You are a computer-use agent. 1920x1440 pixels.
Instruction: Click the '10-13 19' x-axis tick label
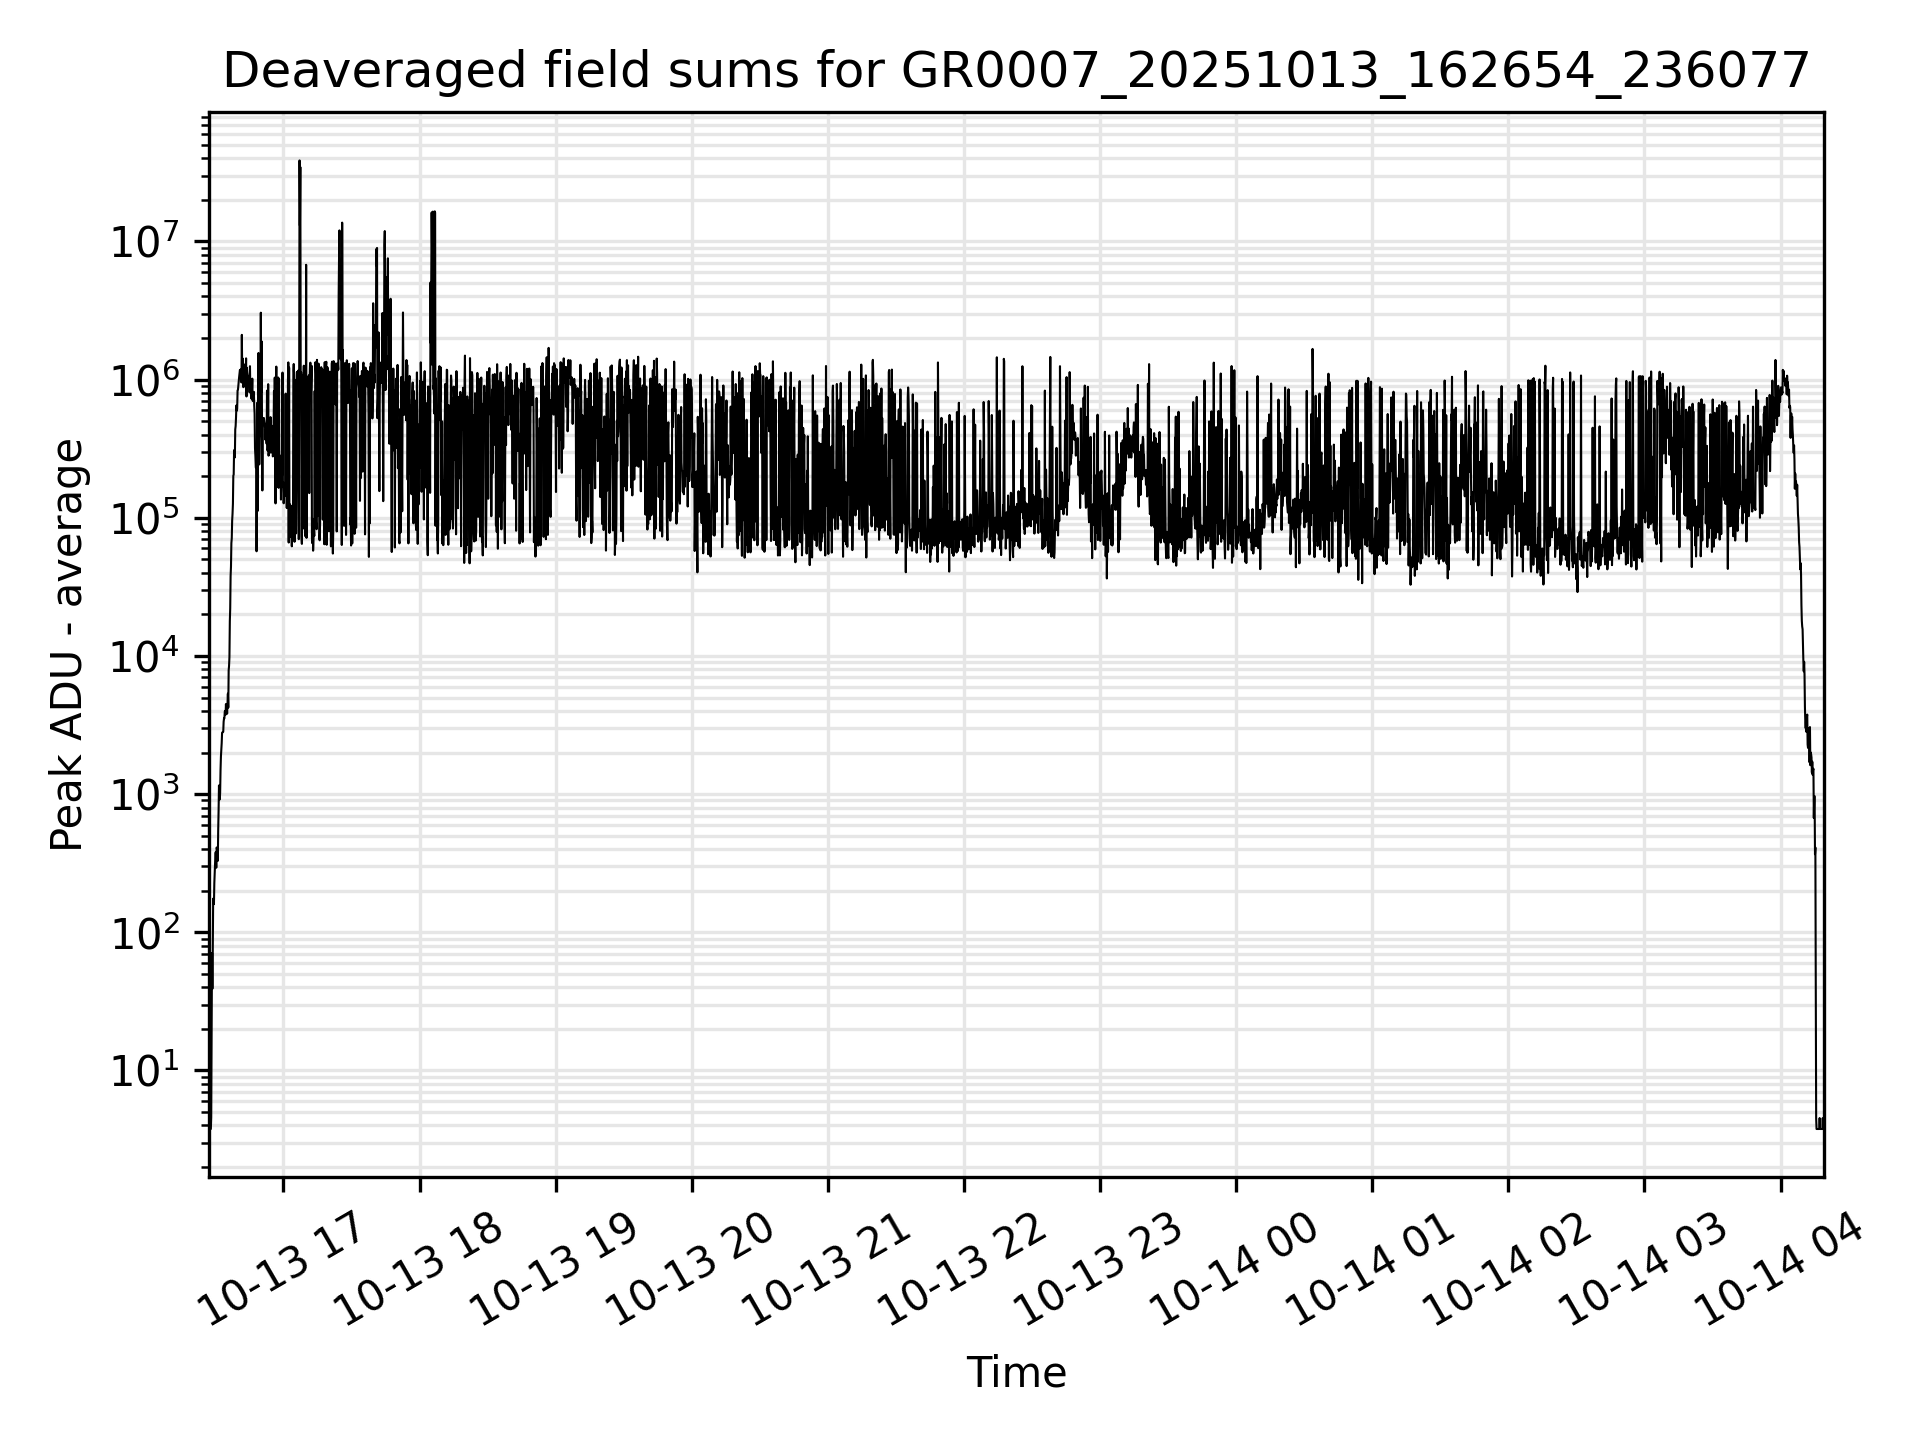click(x=553, y=1270)
